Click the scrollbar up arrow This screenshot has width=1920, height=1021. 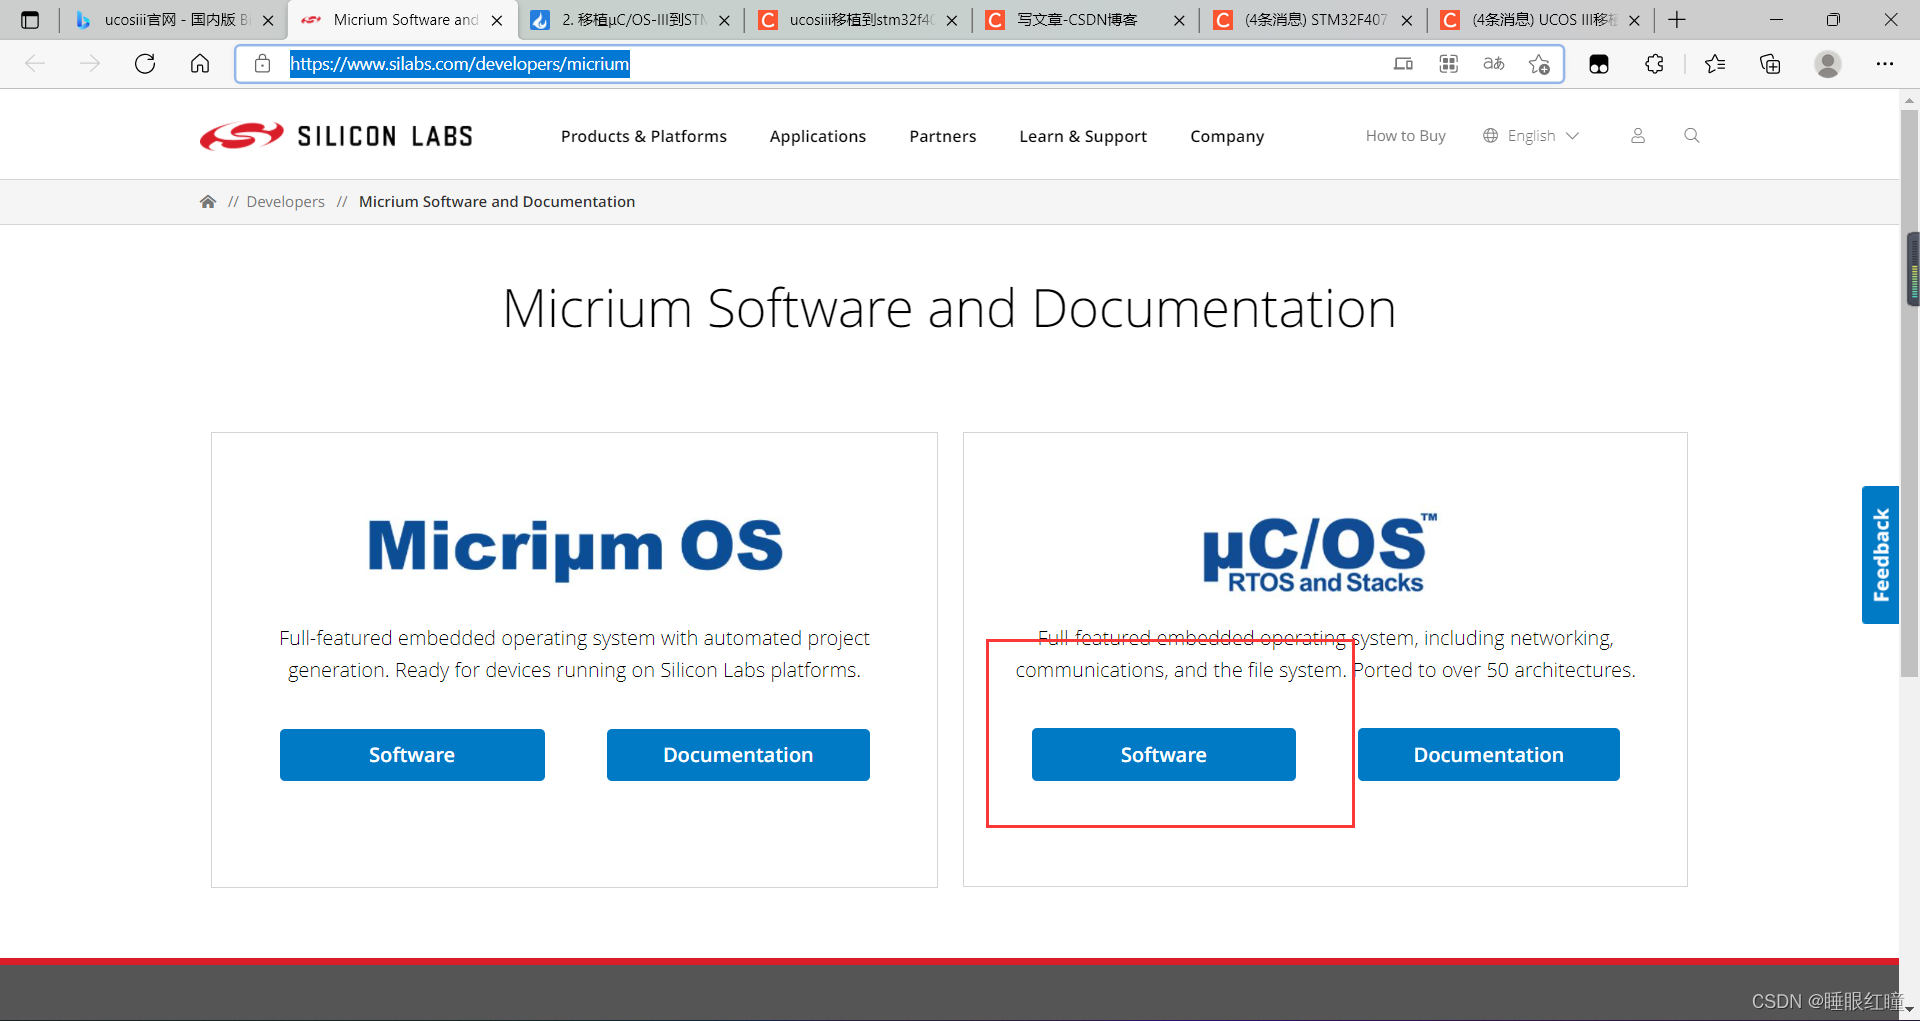1910,99
